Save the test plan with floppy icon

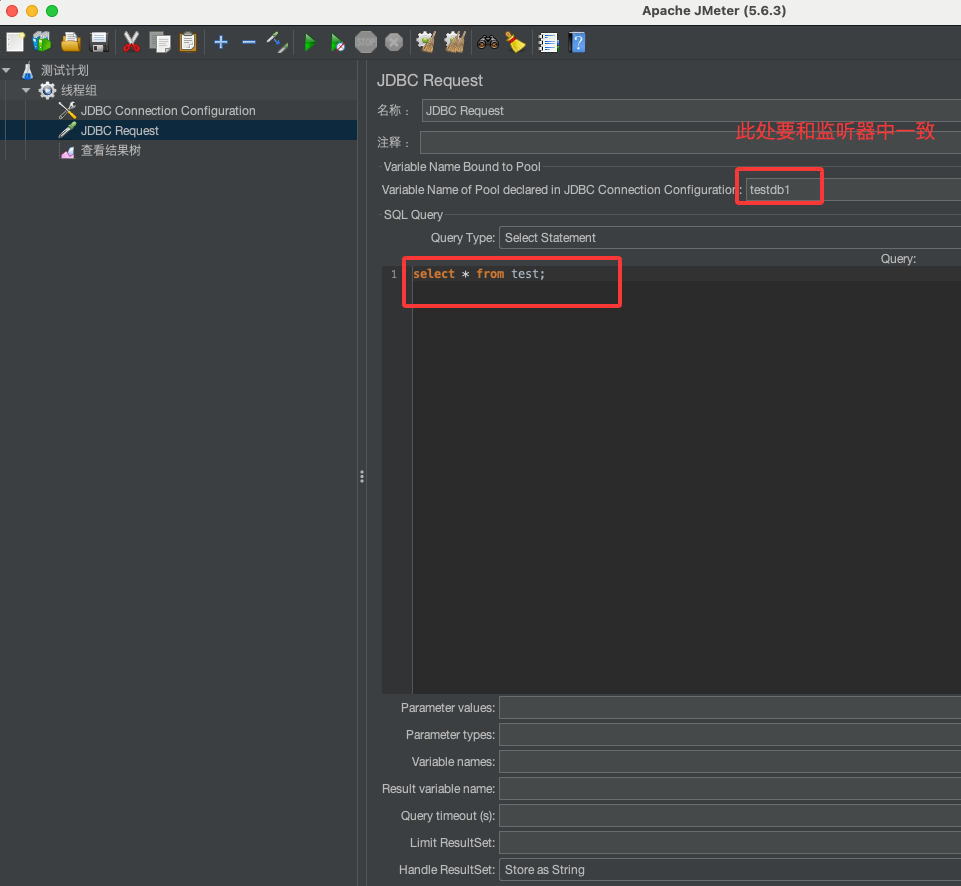(x=99, y=42)
